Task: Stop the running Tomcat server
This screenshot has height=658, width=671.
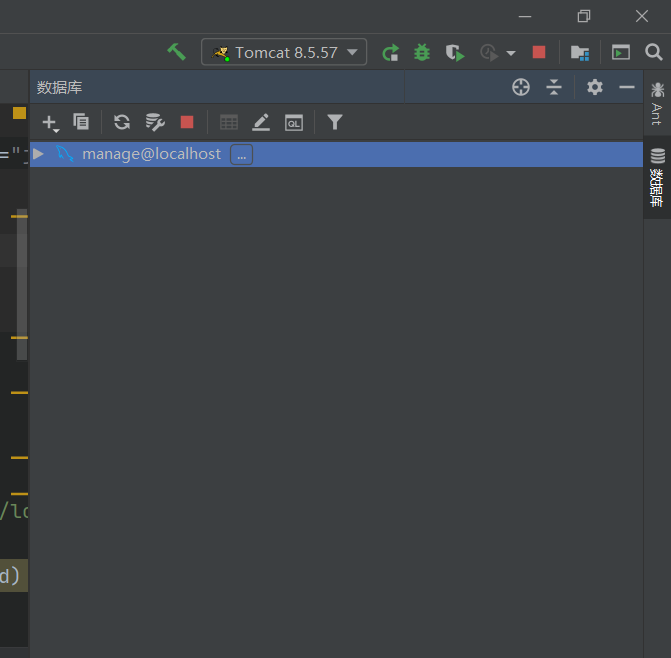Action: click(539, 52)
